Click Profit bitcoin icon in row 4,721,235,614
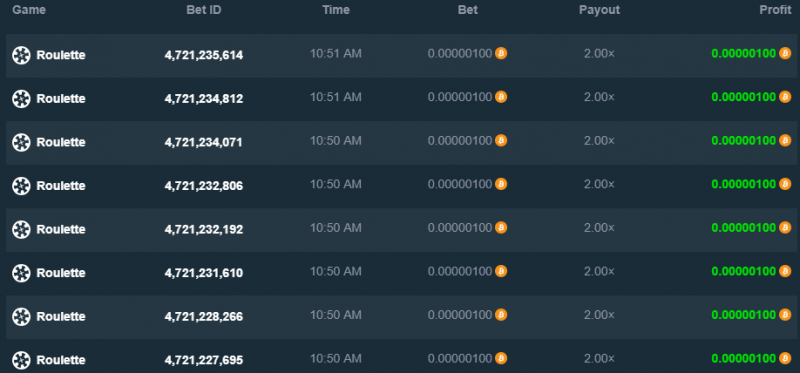The width and height of the screenshot is (800, 373). (785, 53)
